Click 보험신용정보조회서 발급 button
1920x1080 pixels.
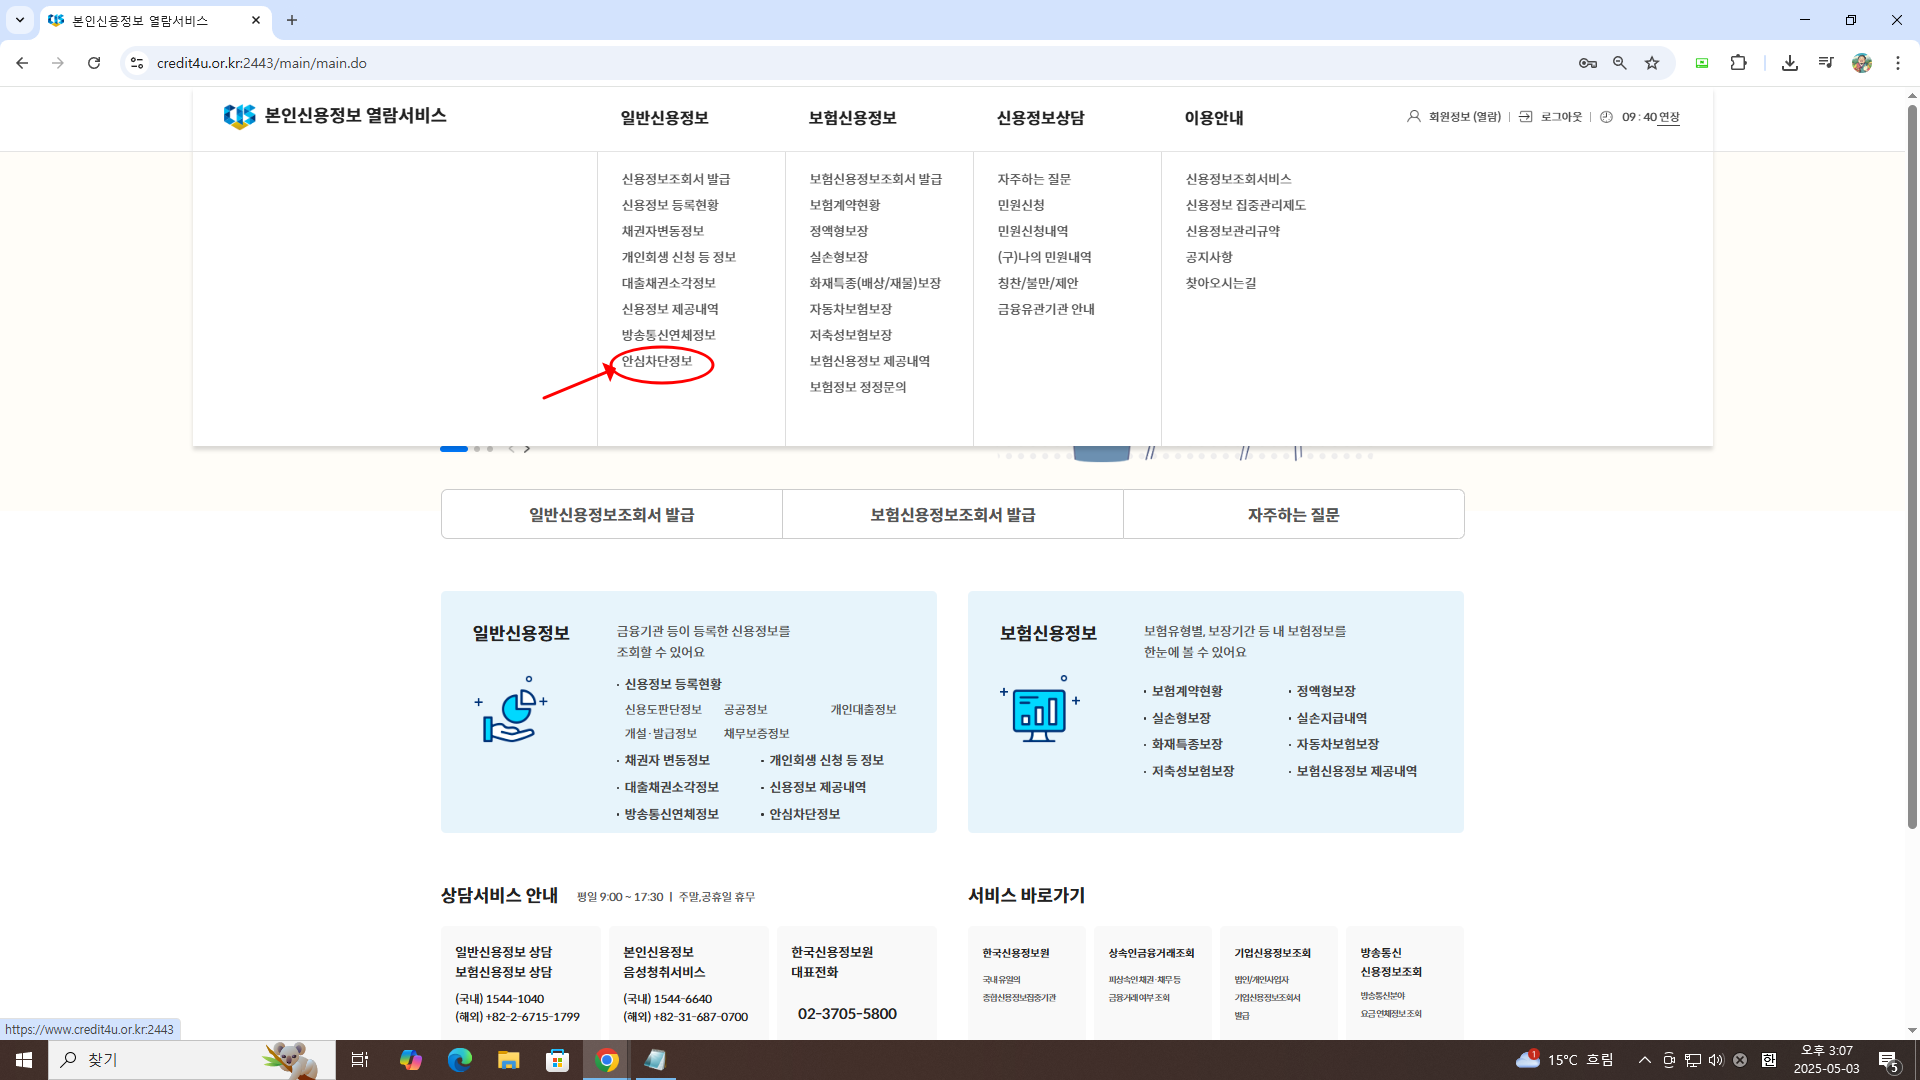point(952,515)
